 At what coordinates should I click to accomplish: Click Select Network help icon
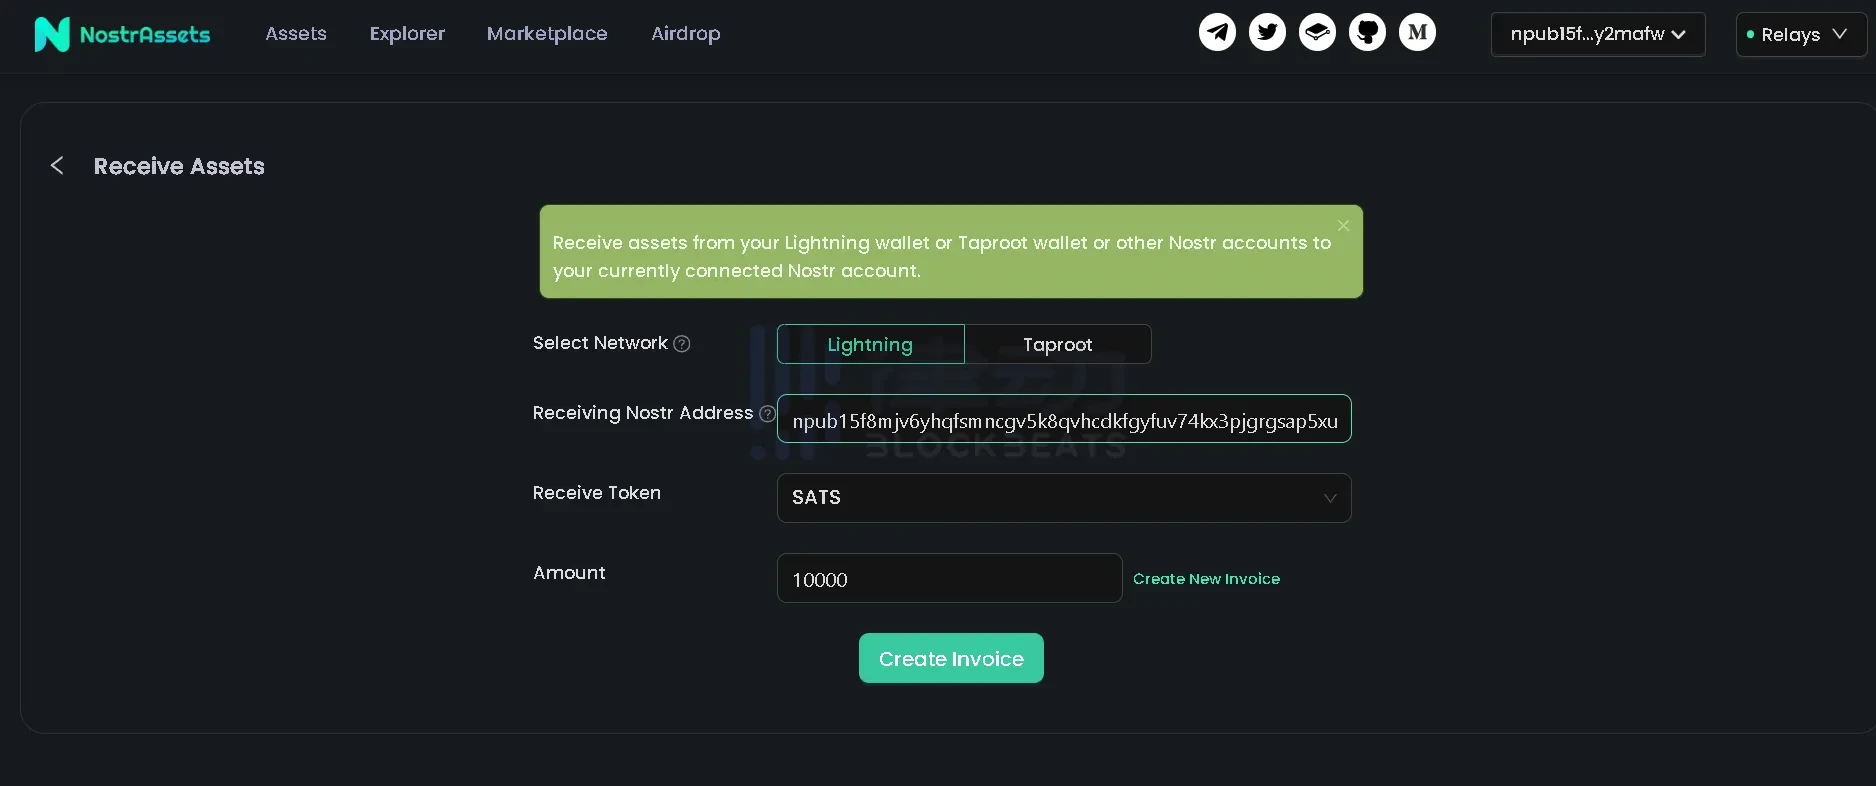682,344
